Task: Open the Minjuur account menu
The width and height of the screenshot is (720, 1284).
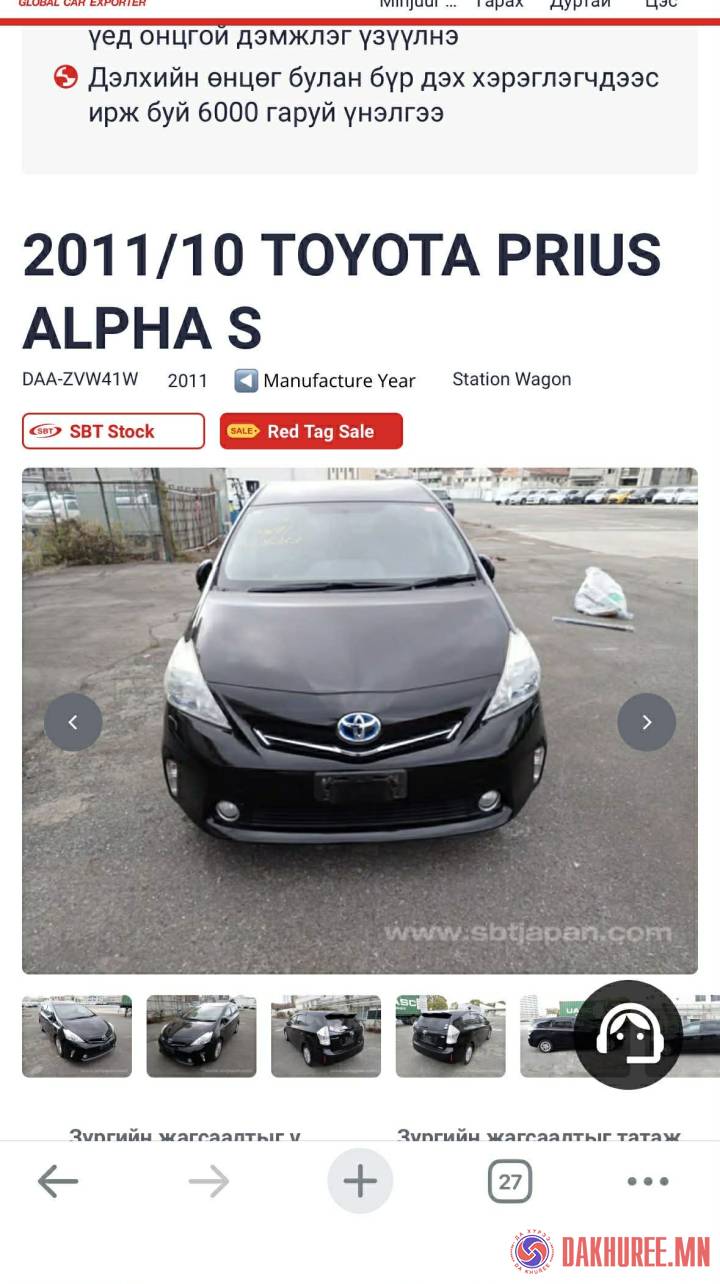Action: 417,4
